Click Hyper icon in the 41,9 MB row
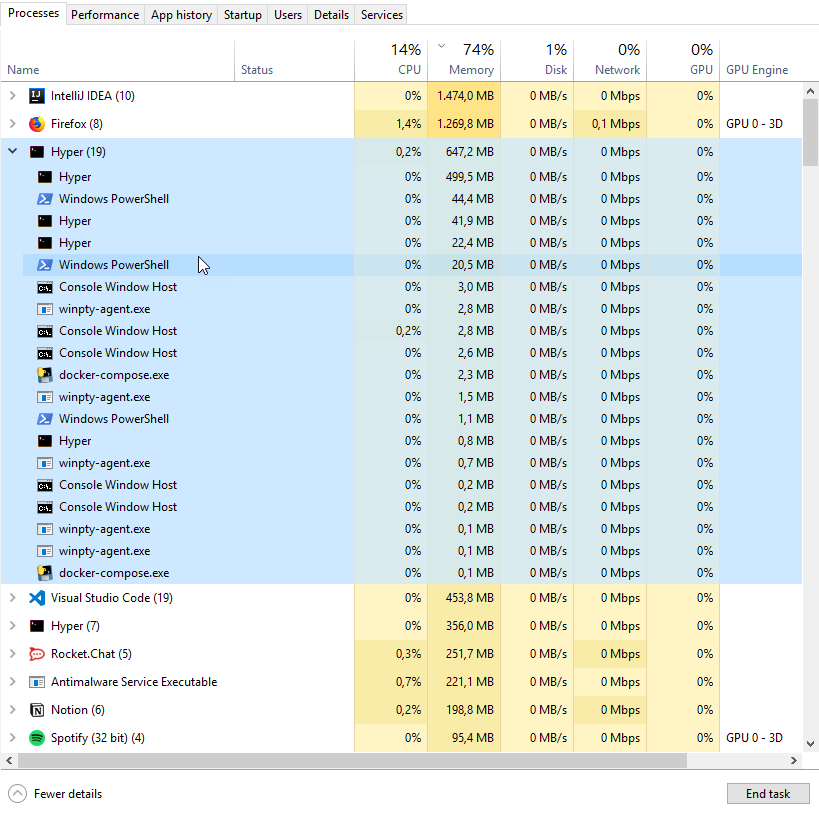The height and width of the screenshot is (818, 819). (x=45, y=221)
